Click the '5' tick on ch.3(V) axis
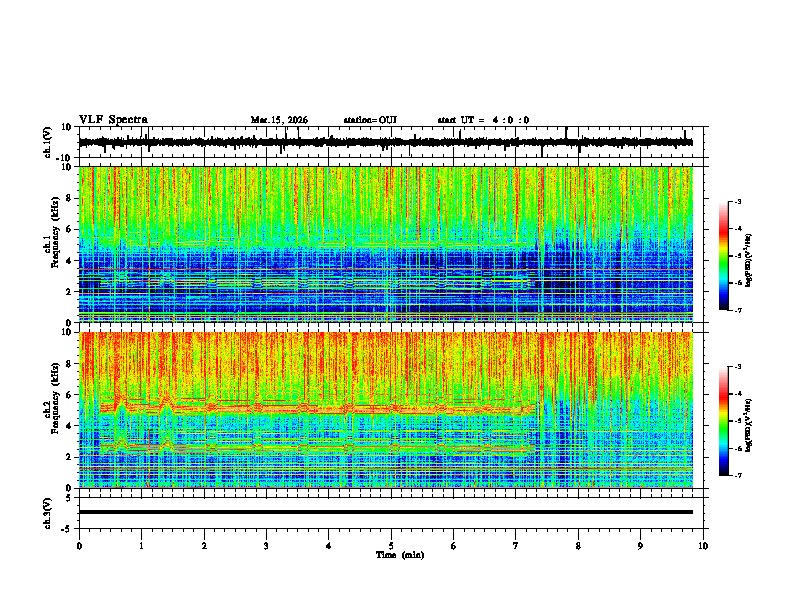 (x=69, y=497)
